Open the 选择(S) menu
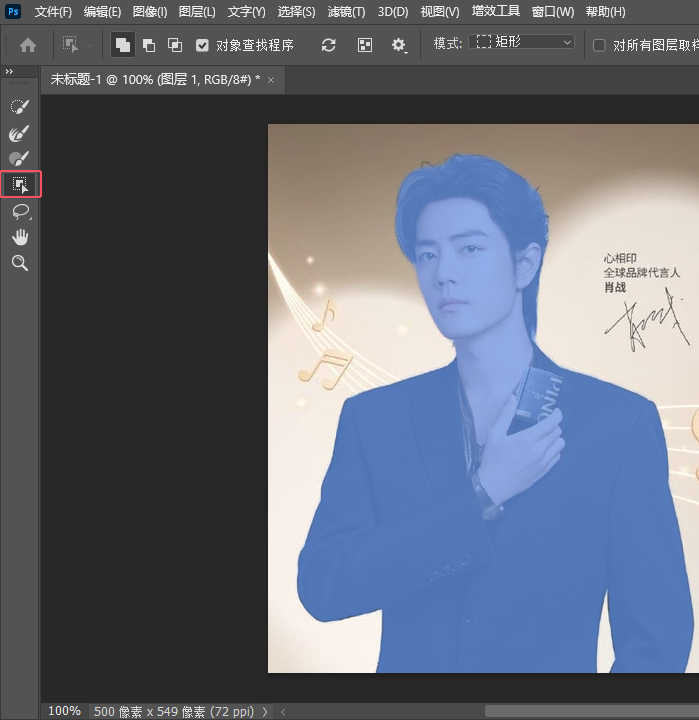 point(296,11)
